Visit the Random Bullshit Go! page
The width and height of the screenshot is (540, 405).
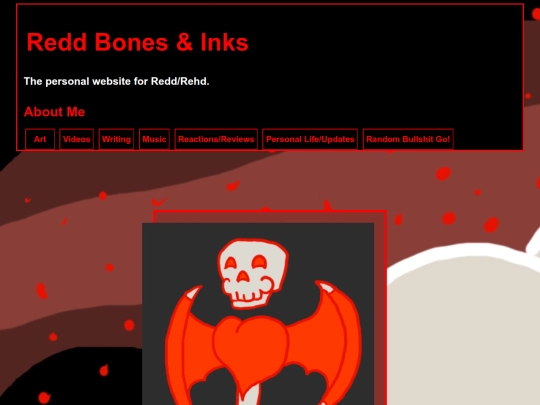(x=408, y=139)
